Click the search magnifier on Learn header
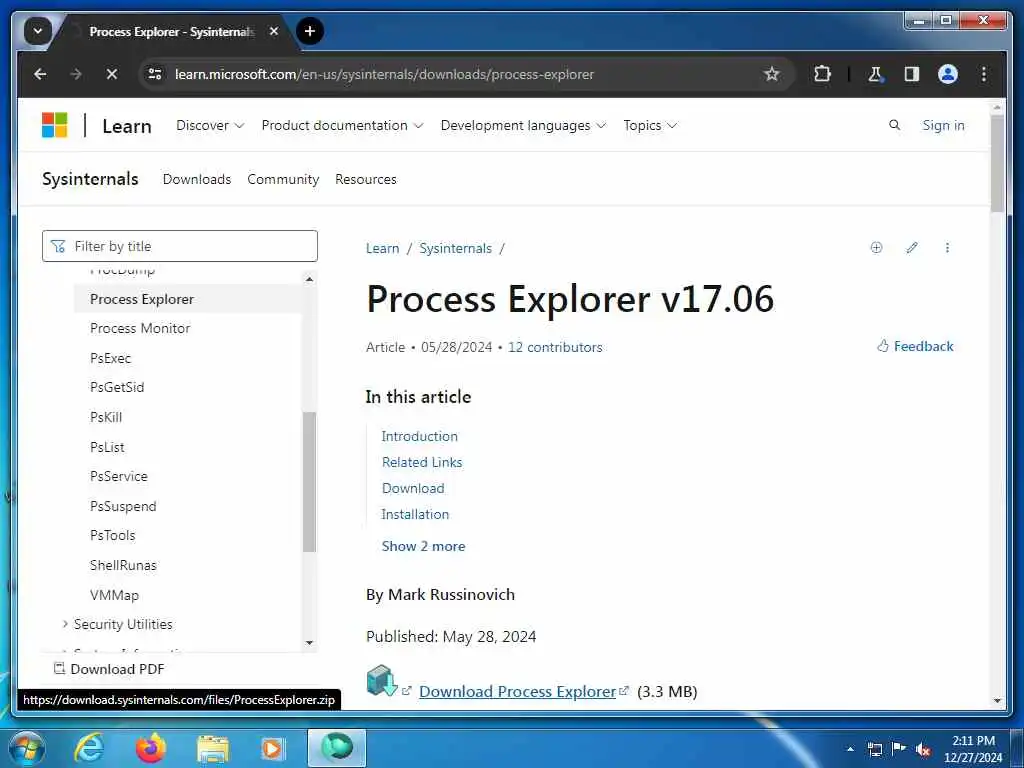 [894, 125]
